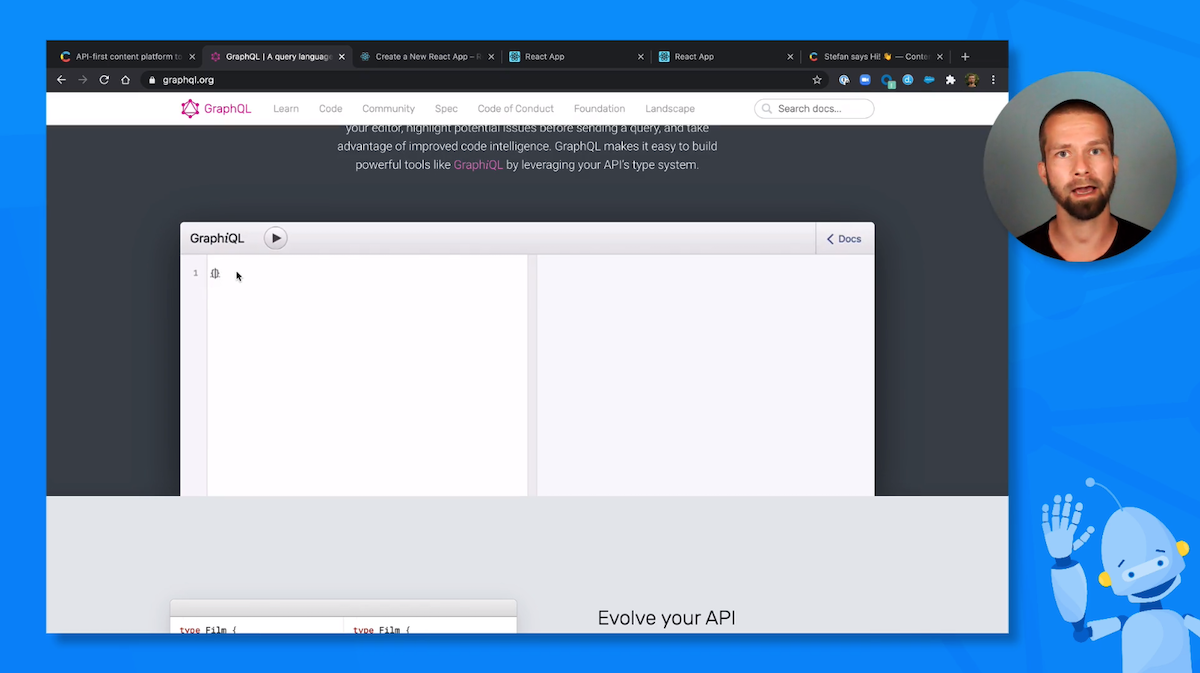Go to the Community page
Viewport: 1200px width, 673px height.
(x=388, y=109)
